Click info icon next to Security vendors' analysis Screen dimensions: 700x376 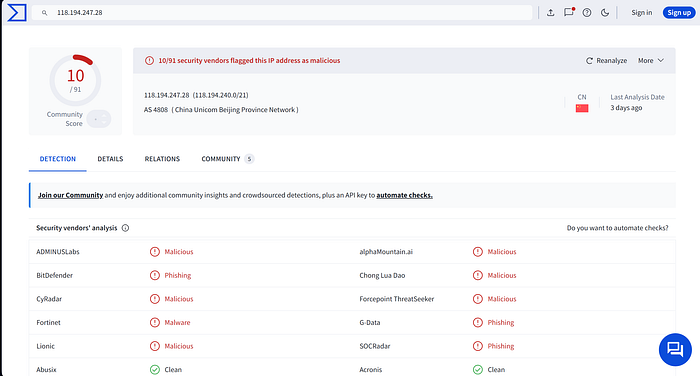(x=125, y=228)
